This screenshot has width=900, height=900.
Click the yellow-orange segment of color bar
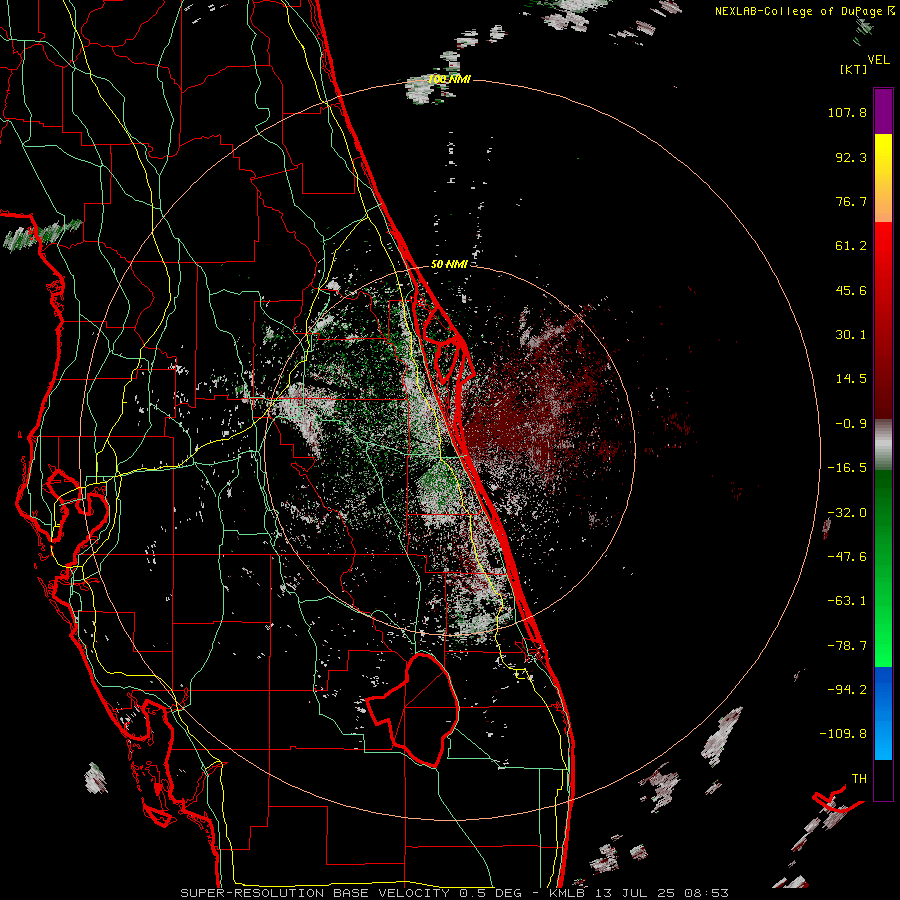point(883,178)
